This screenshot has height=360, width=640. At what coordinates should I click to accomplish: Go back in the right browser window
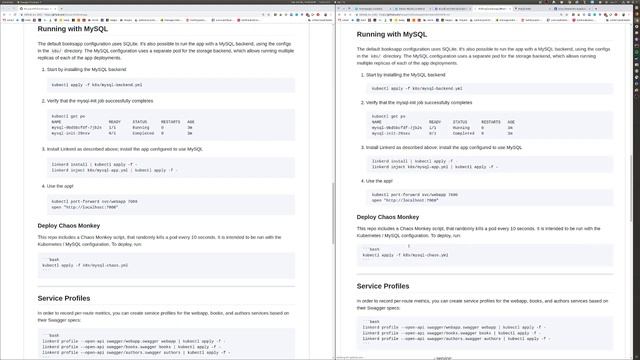(339, 15)
